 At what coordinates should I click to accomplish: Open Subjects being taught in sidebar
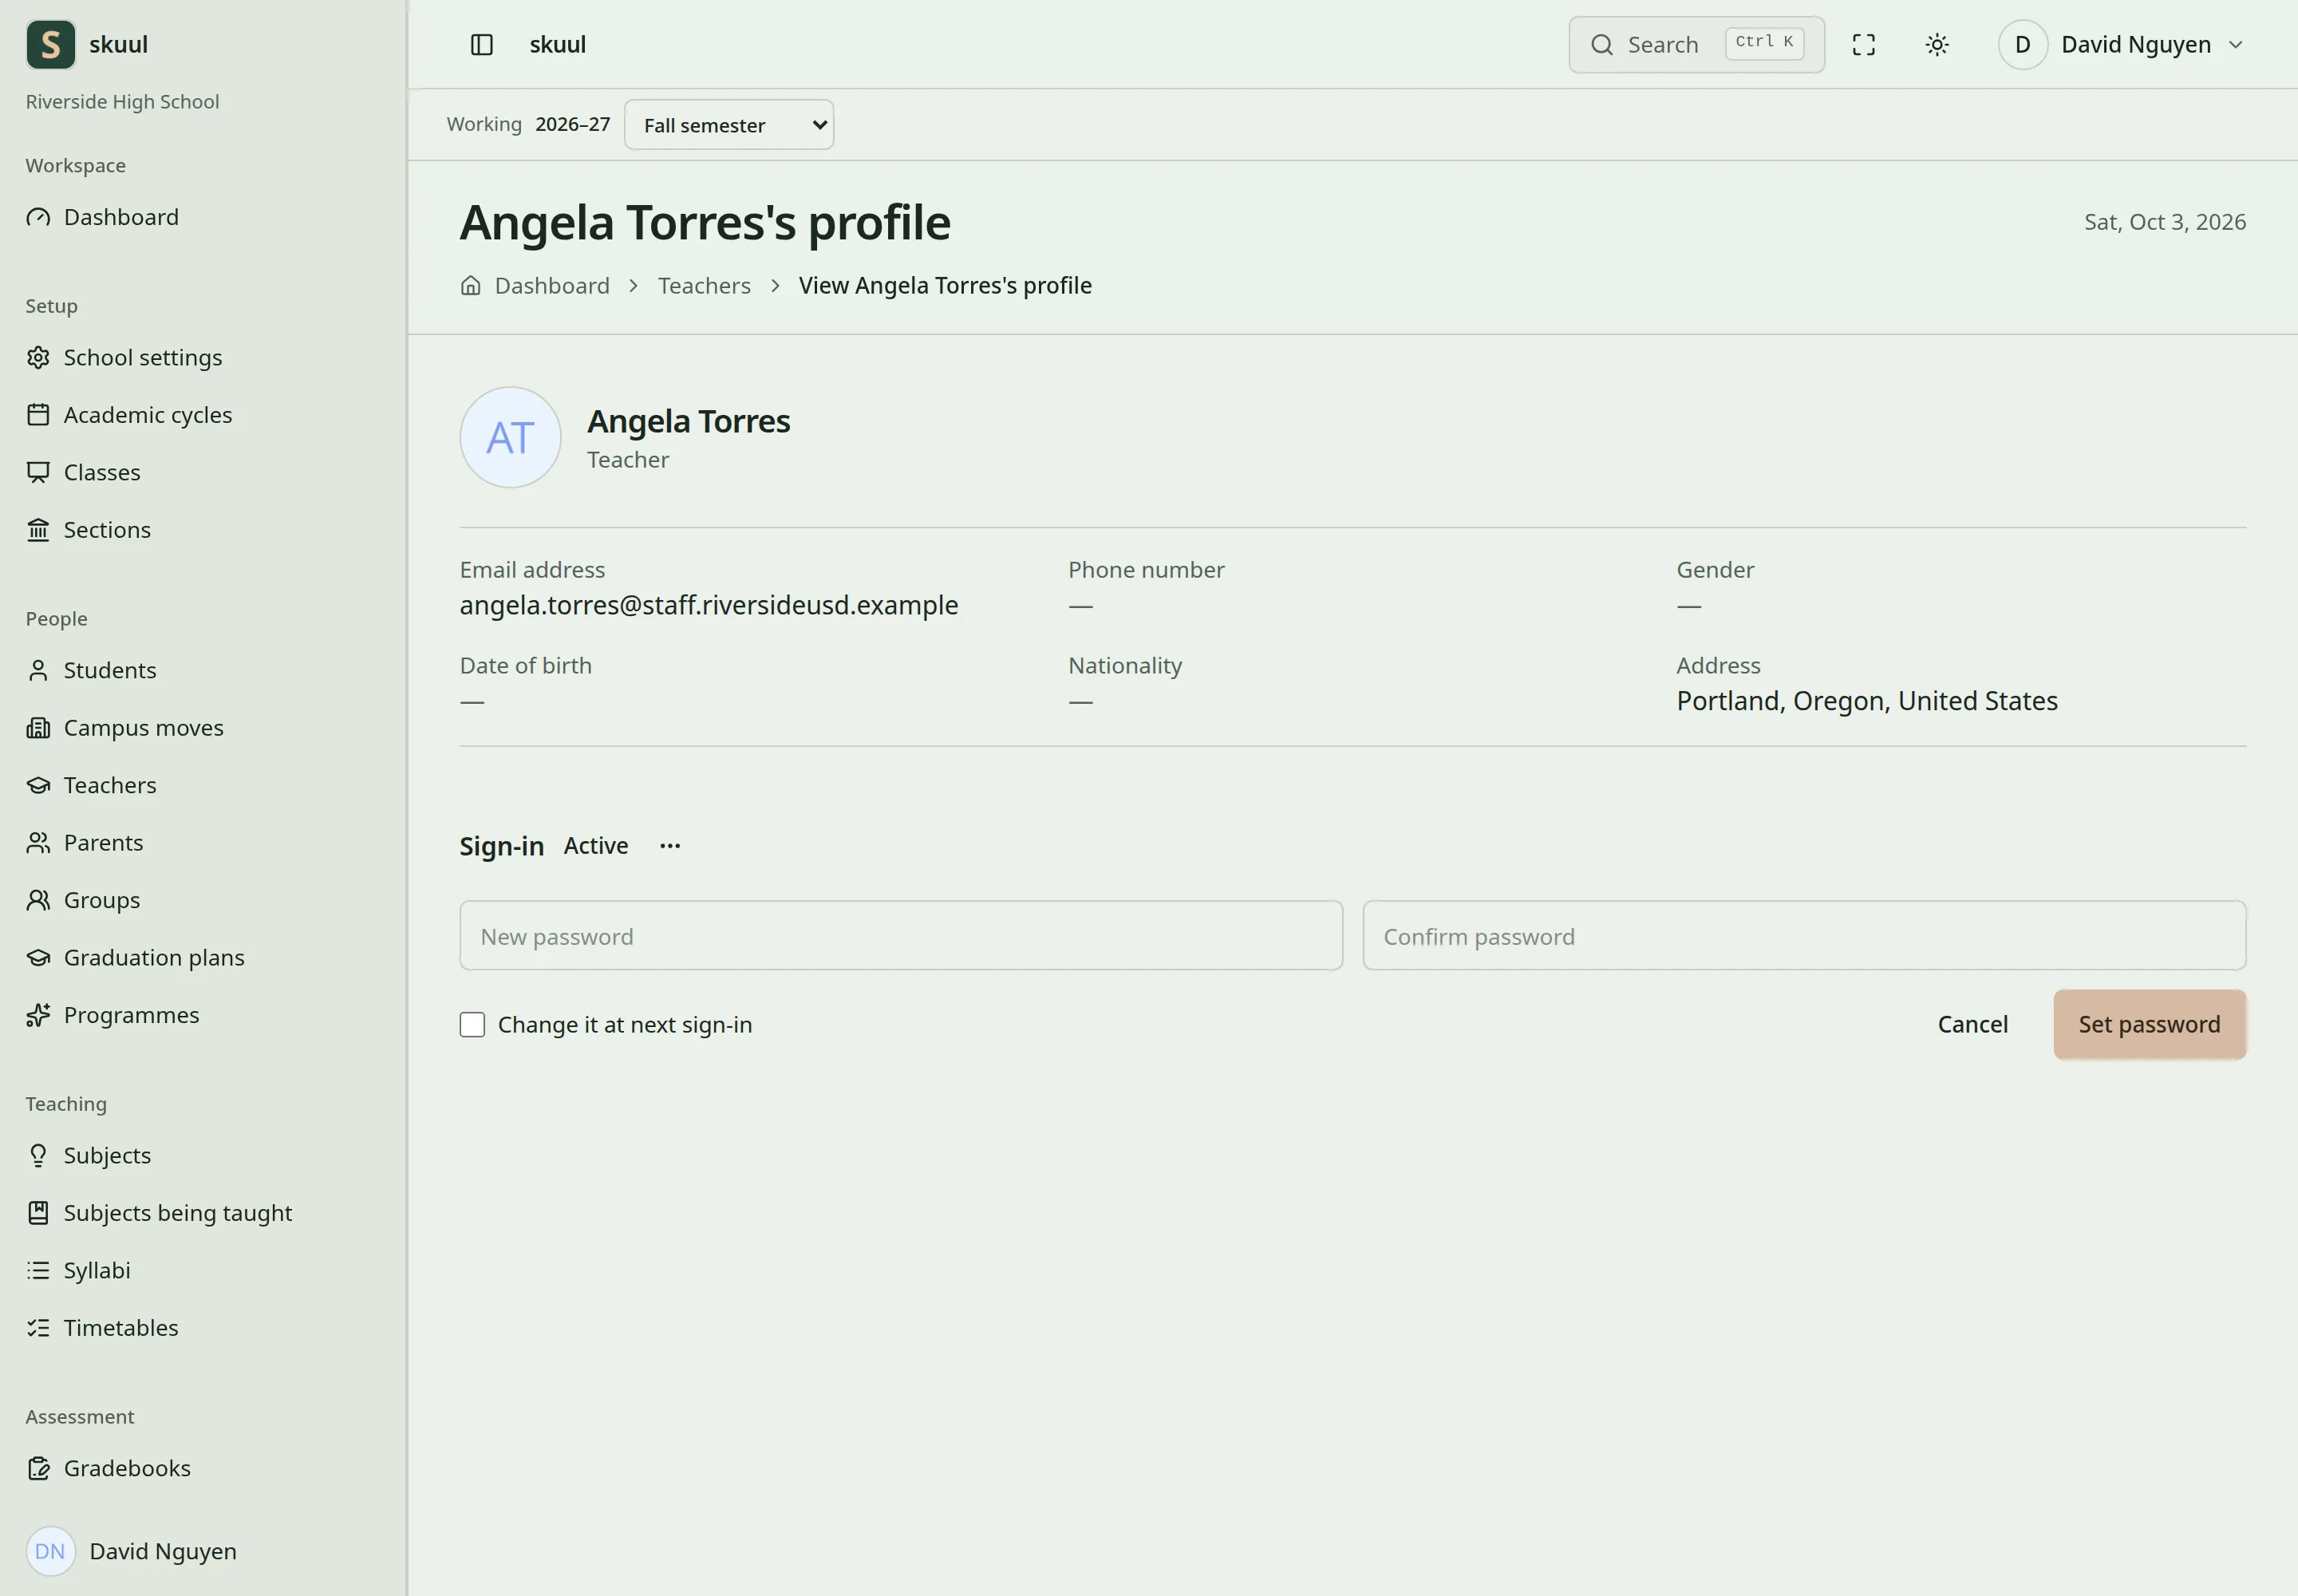point(178,1213)
